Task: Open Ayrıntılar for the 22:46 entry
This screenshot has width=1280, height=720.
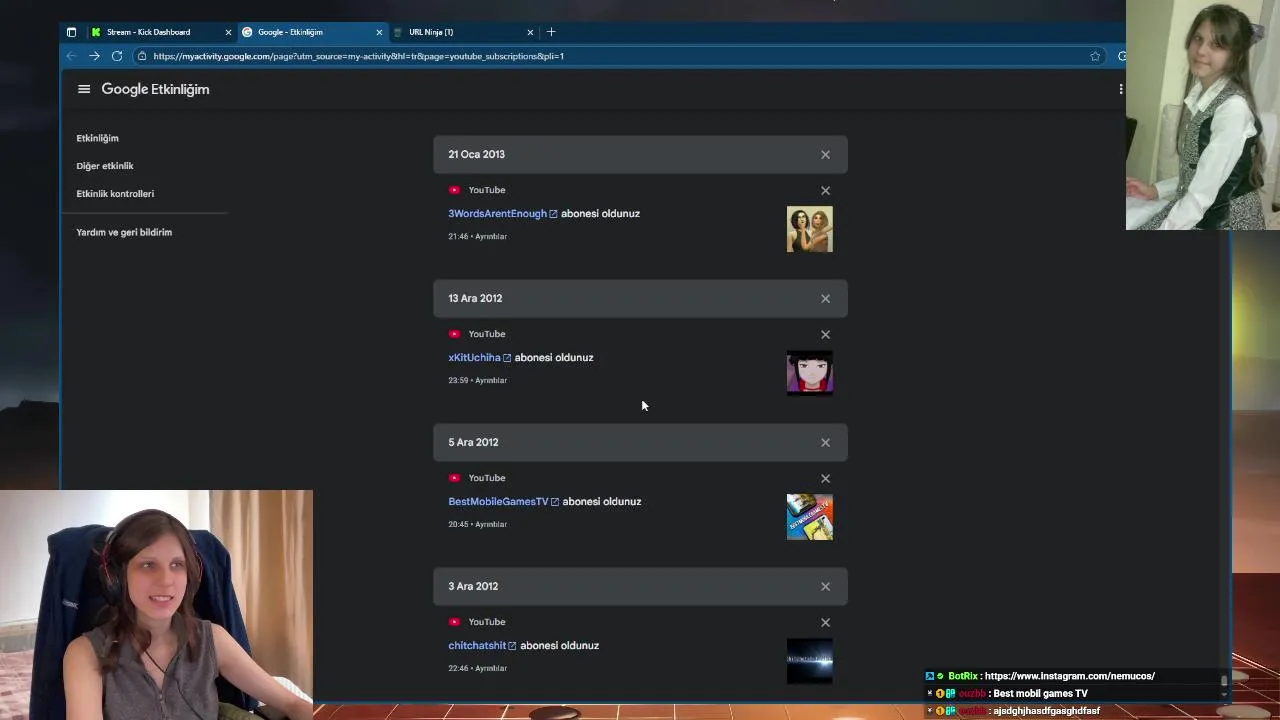Action: [x=491, y=669]
